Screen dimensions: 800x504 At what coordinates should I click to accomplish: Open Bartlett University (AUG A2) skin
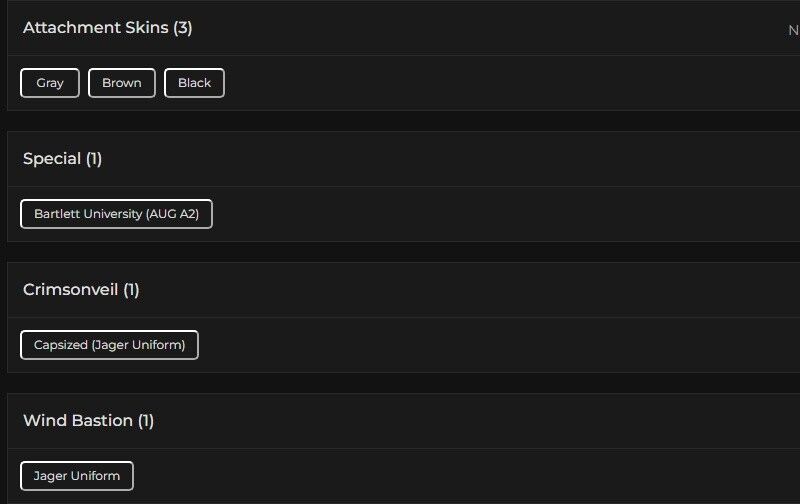click(x=116, y=214)
